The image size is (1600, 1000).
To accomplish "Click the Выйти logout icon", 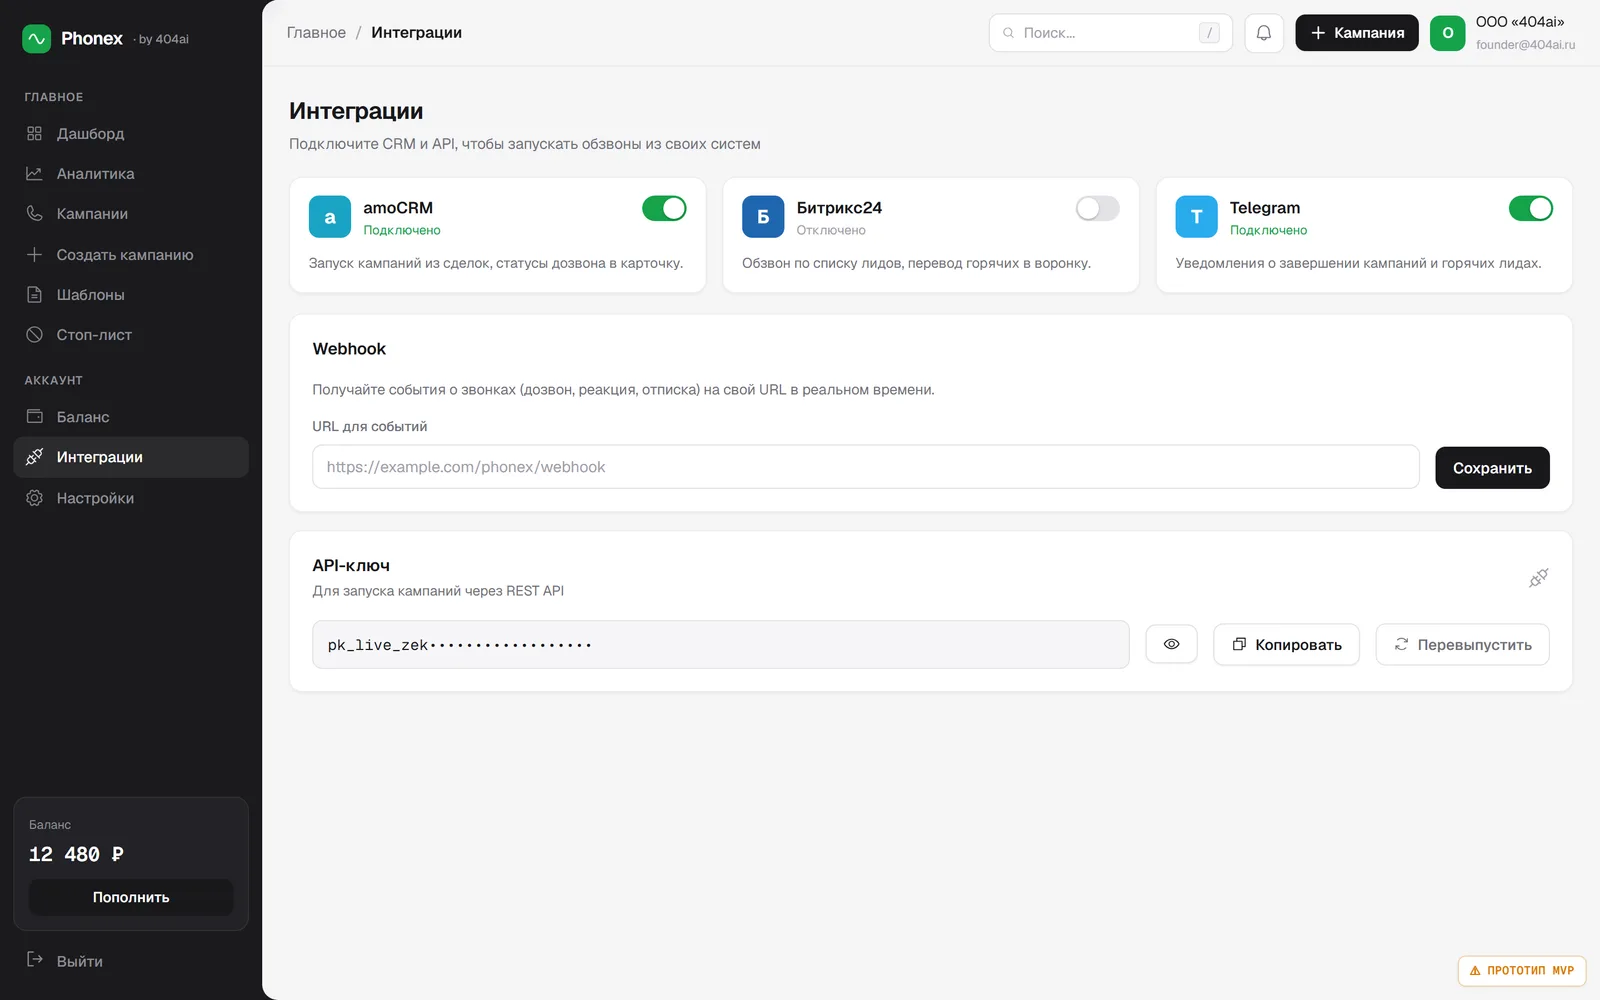I will tap(34, 960).
